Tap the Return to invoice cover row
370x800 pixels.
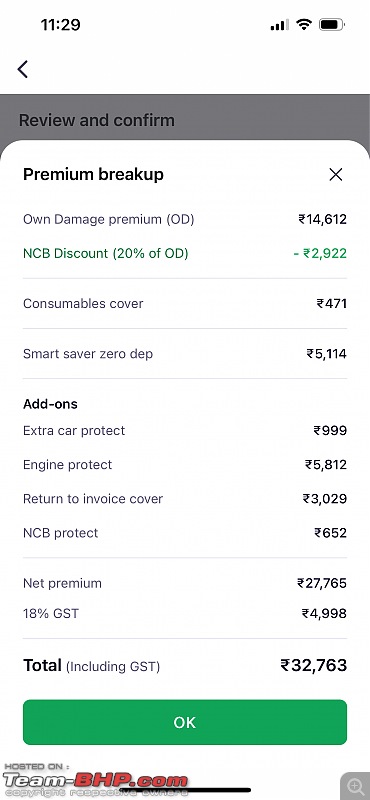coord(185,498)
